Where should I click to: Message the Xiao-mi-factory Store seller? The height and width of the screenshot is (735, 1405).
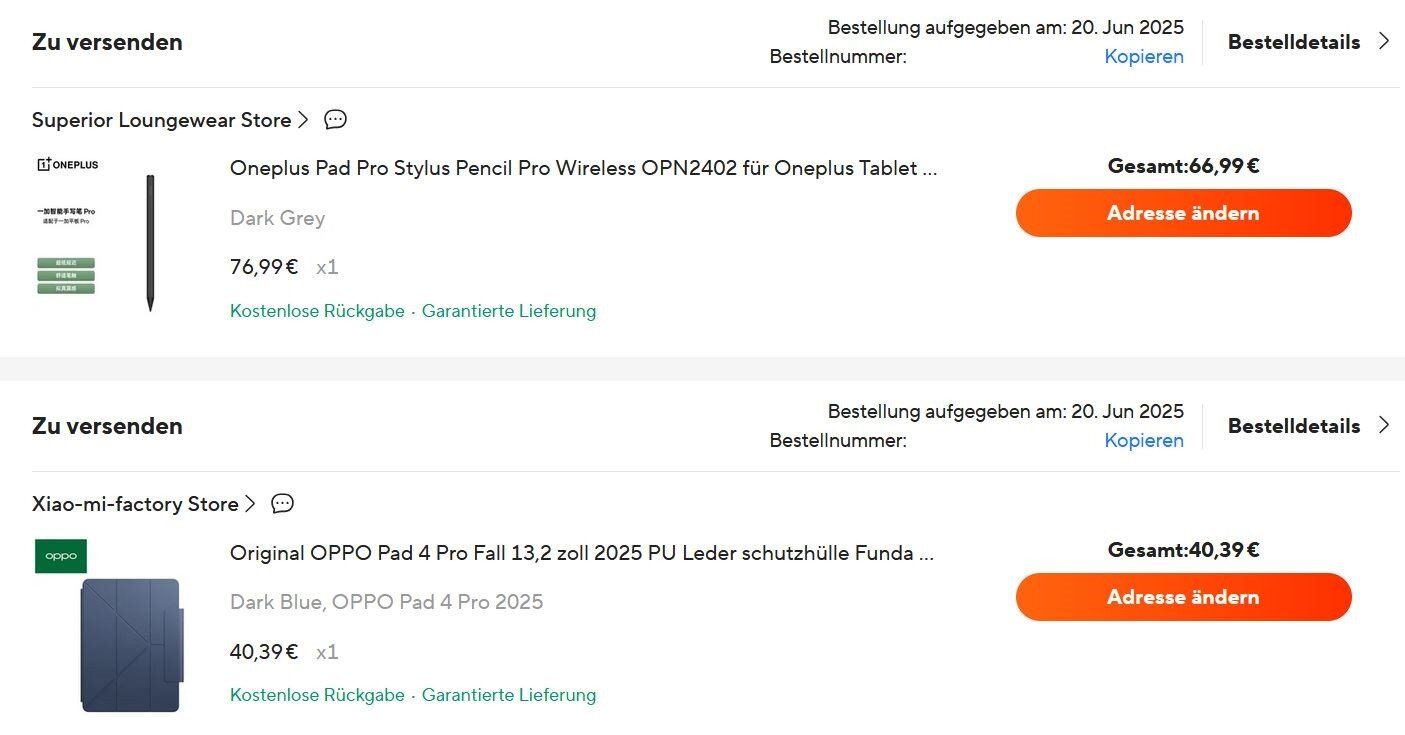pyautogui.click(x=283, y=504)
